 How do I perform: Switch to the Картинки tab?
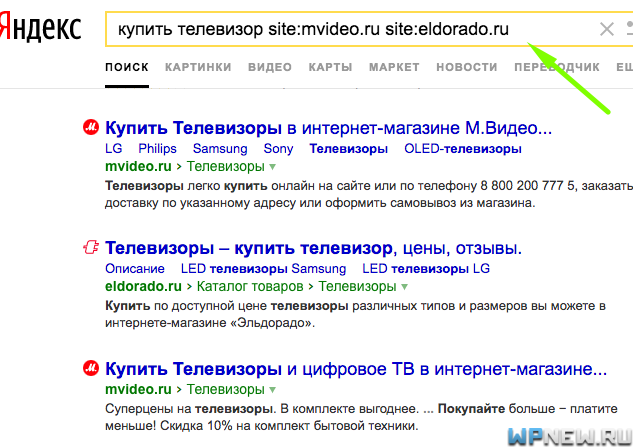point(198,67)
